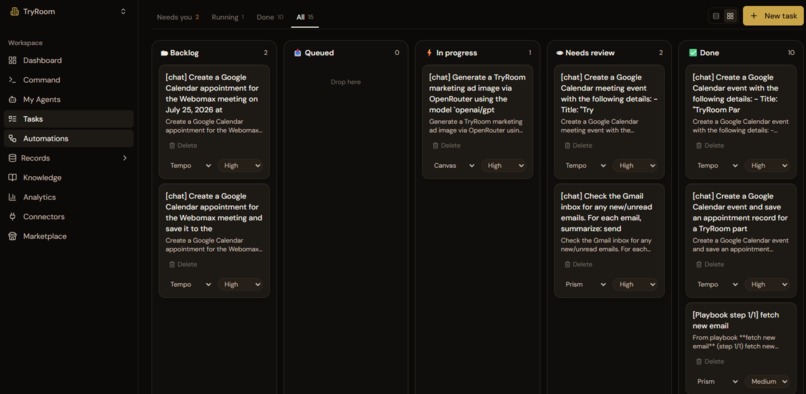Select the Command terminal icon
Viewport: 806px width, 394px height.
(x=13, y=80)
